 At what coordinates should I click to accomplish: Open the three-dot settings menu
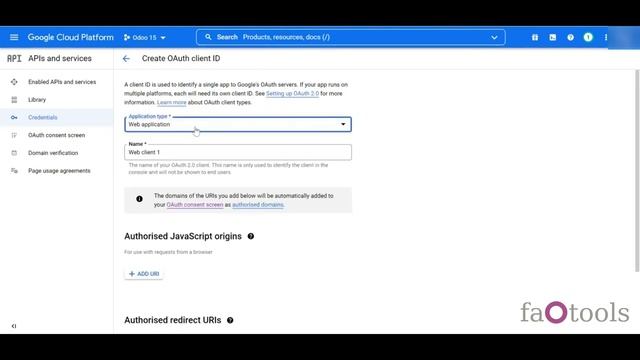(605, 38)
